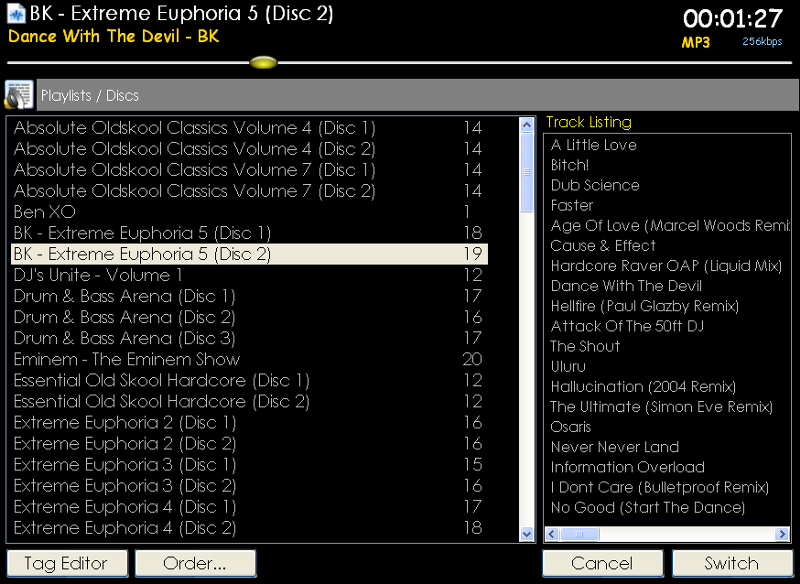800x584 pixels.
Task: Click Hellfire (Paul Glazby Remix) track
Action: pos(645,306)
